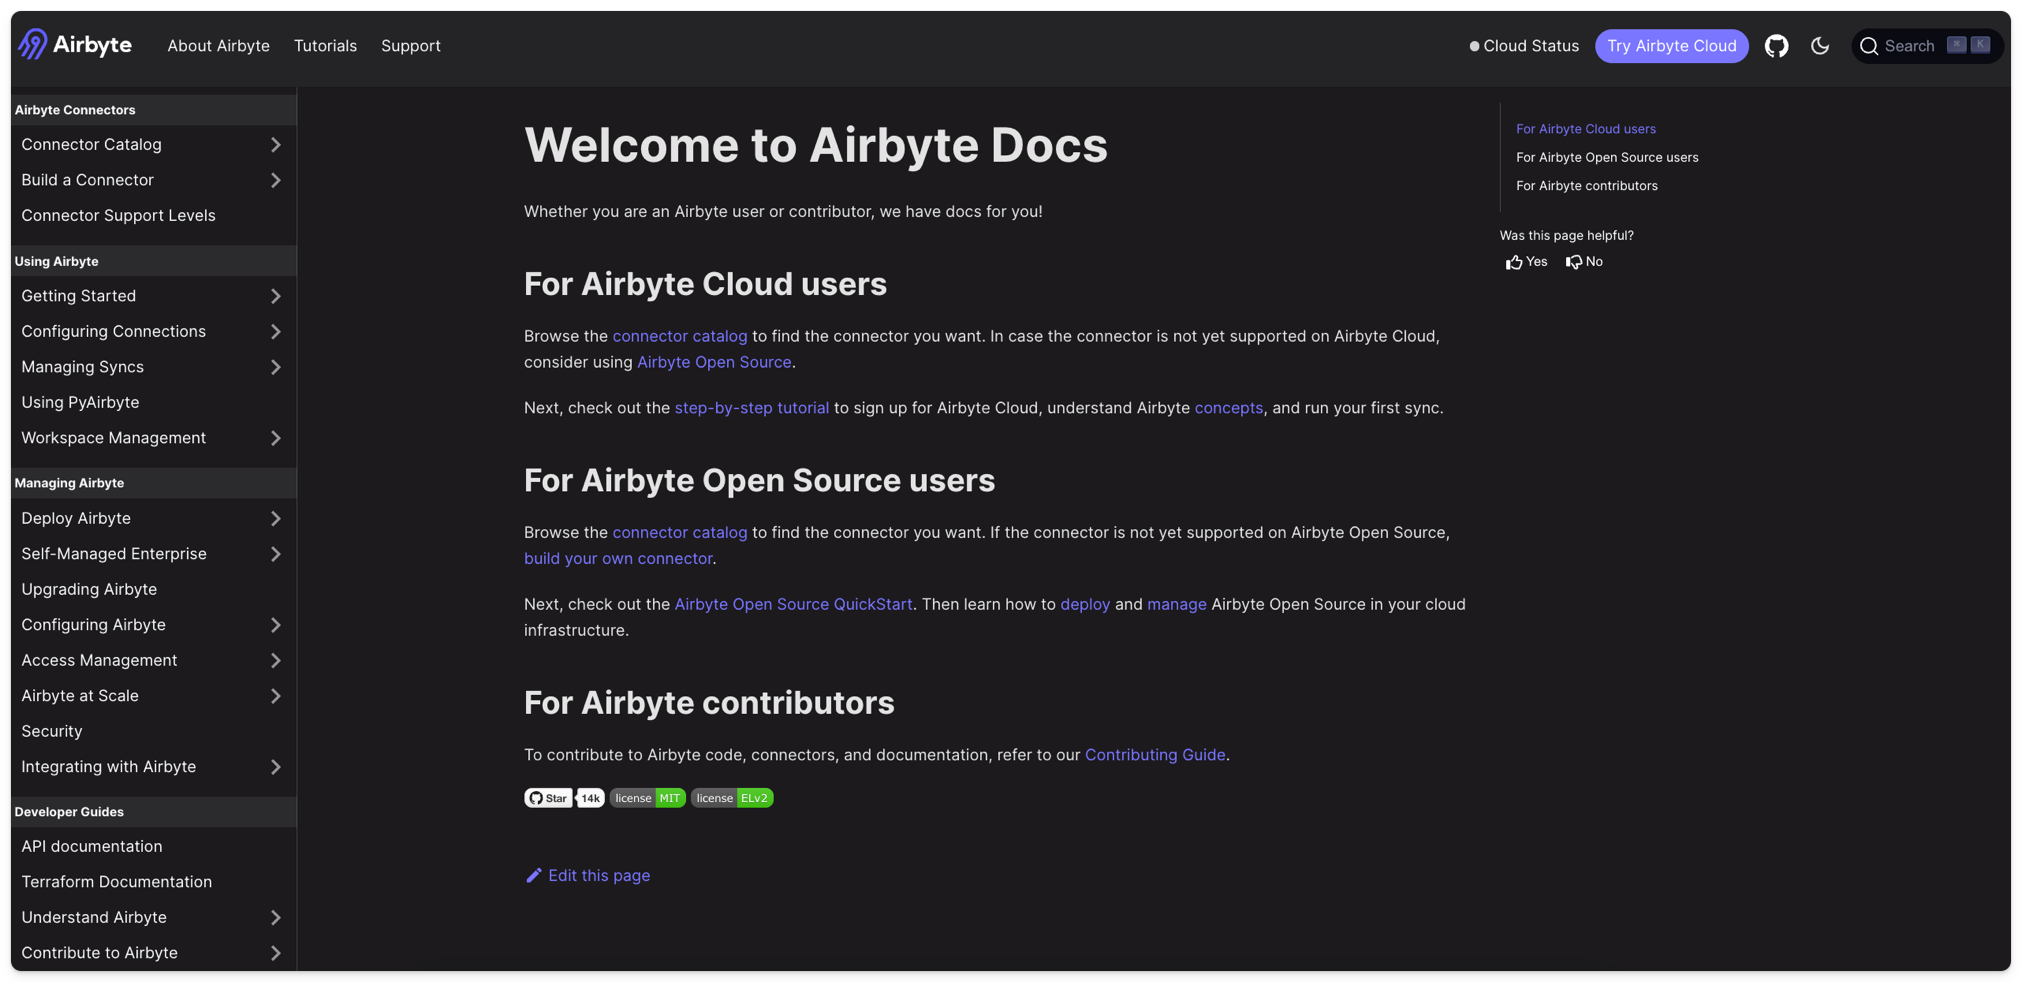
Task: Click connector catalog link under Open Source users
Action: (x=680, y=532)
